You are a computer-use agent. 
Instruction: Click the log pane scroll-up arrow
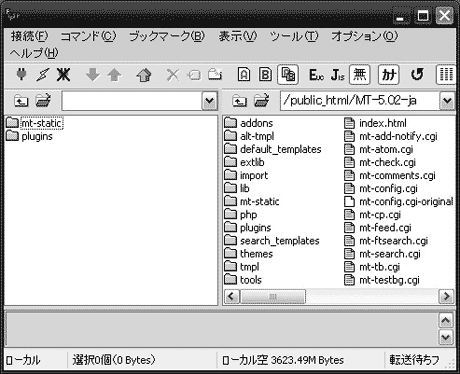point(446,320)
